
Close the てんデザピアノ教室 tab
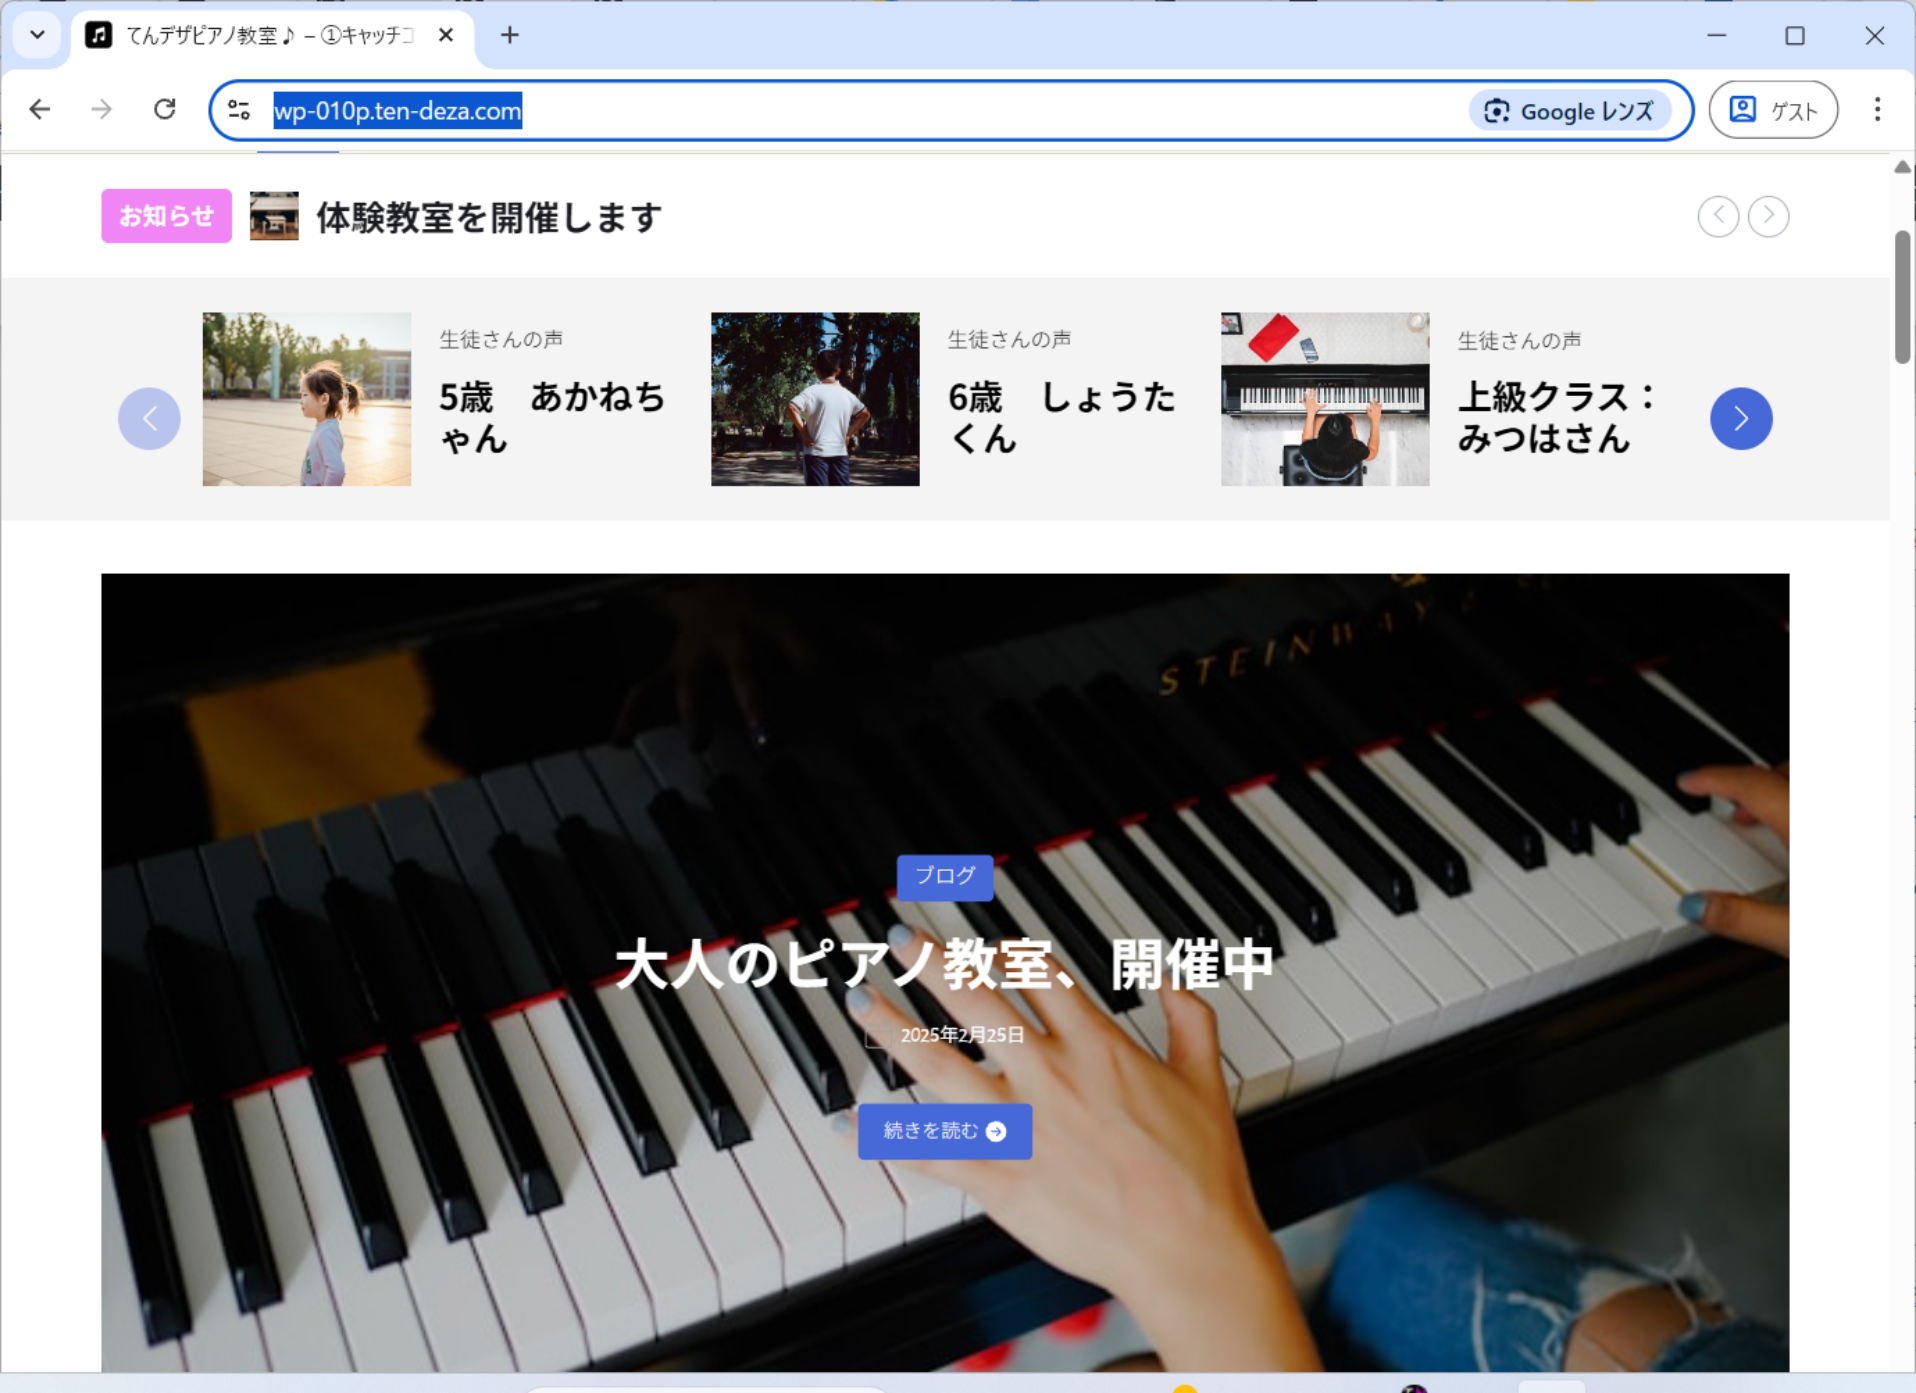point(446,35)
